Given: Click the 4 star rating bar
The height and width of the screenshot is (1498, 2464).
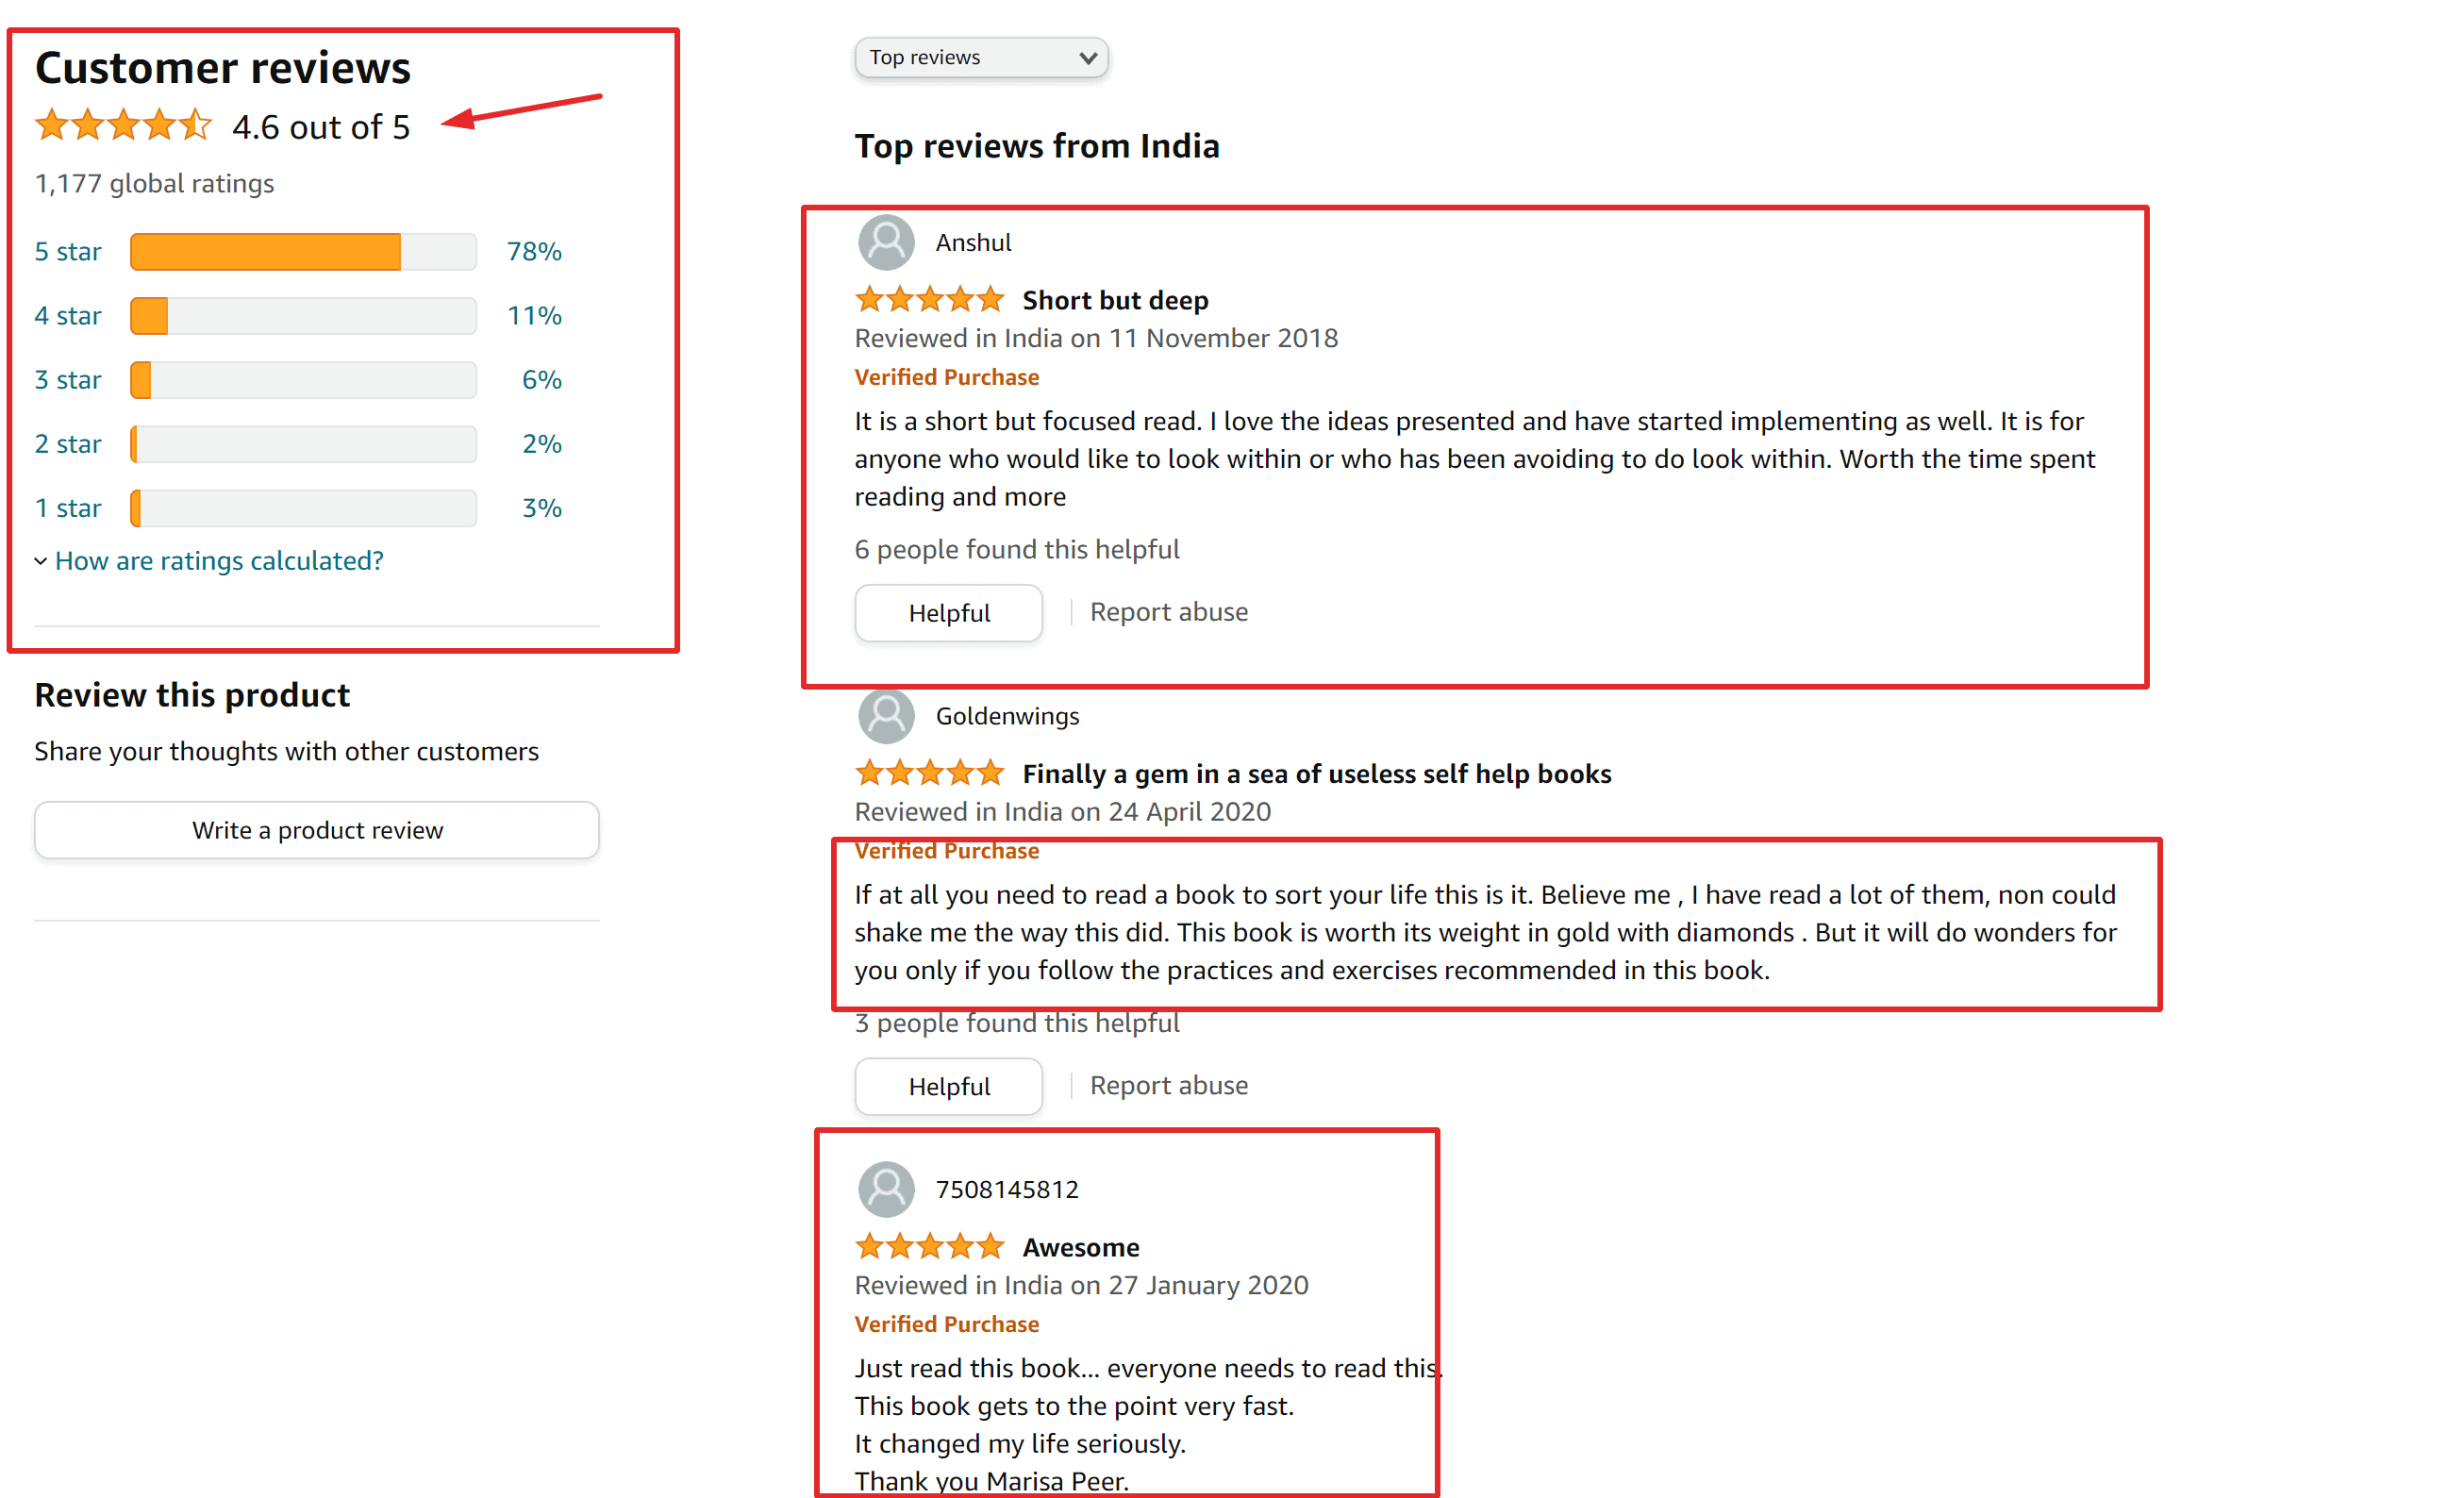Looking at the screenshot, I should tap(303, 316).
